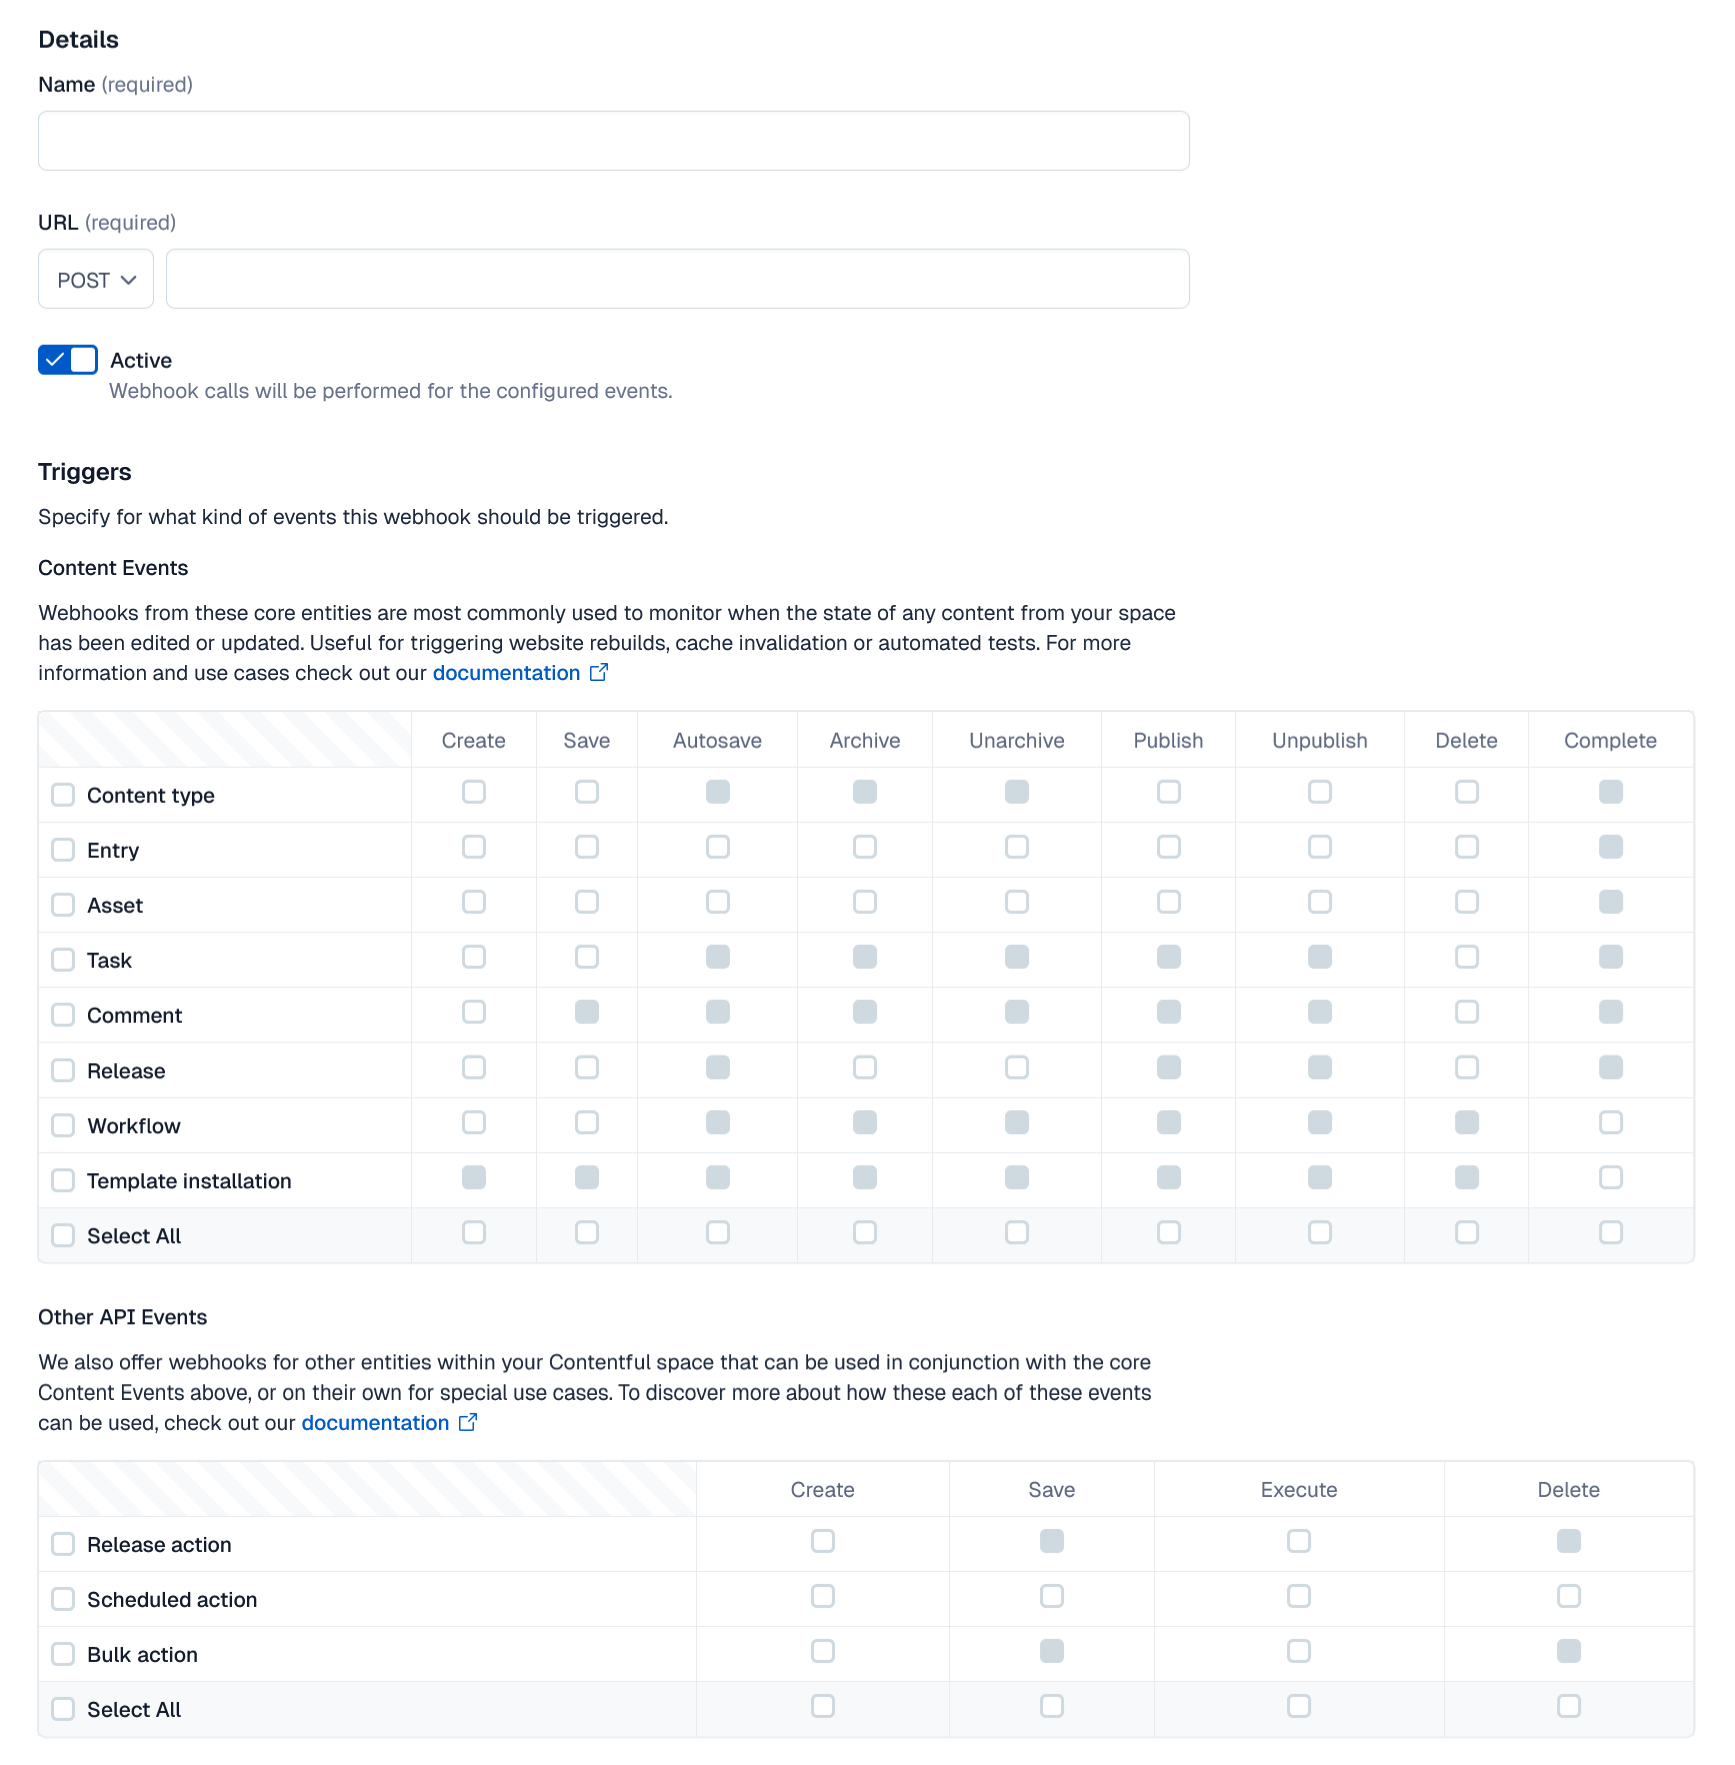Click the URL input field
1735x1765 pixels.
click(x=677, y=278)
